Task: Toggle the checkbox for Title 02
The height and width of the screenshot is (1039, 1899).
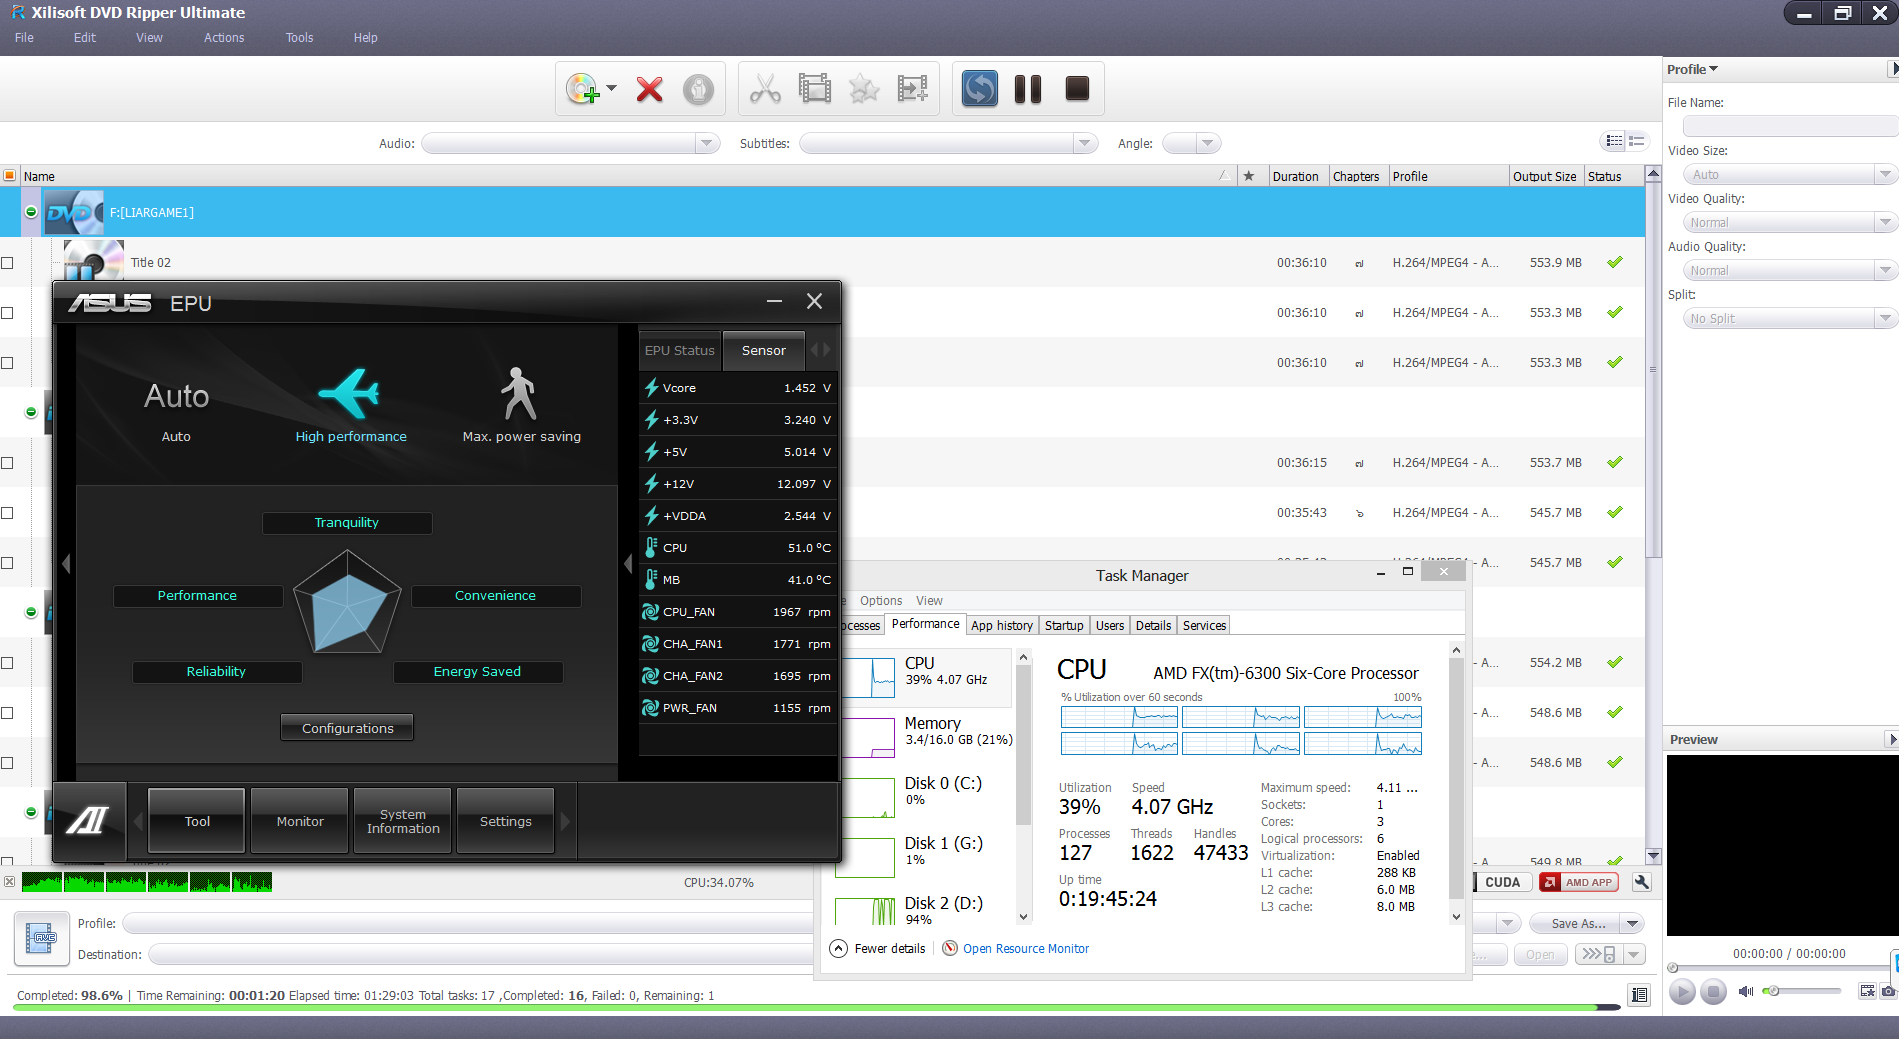Action: pos(7,263)
